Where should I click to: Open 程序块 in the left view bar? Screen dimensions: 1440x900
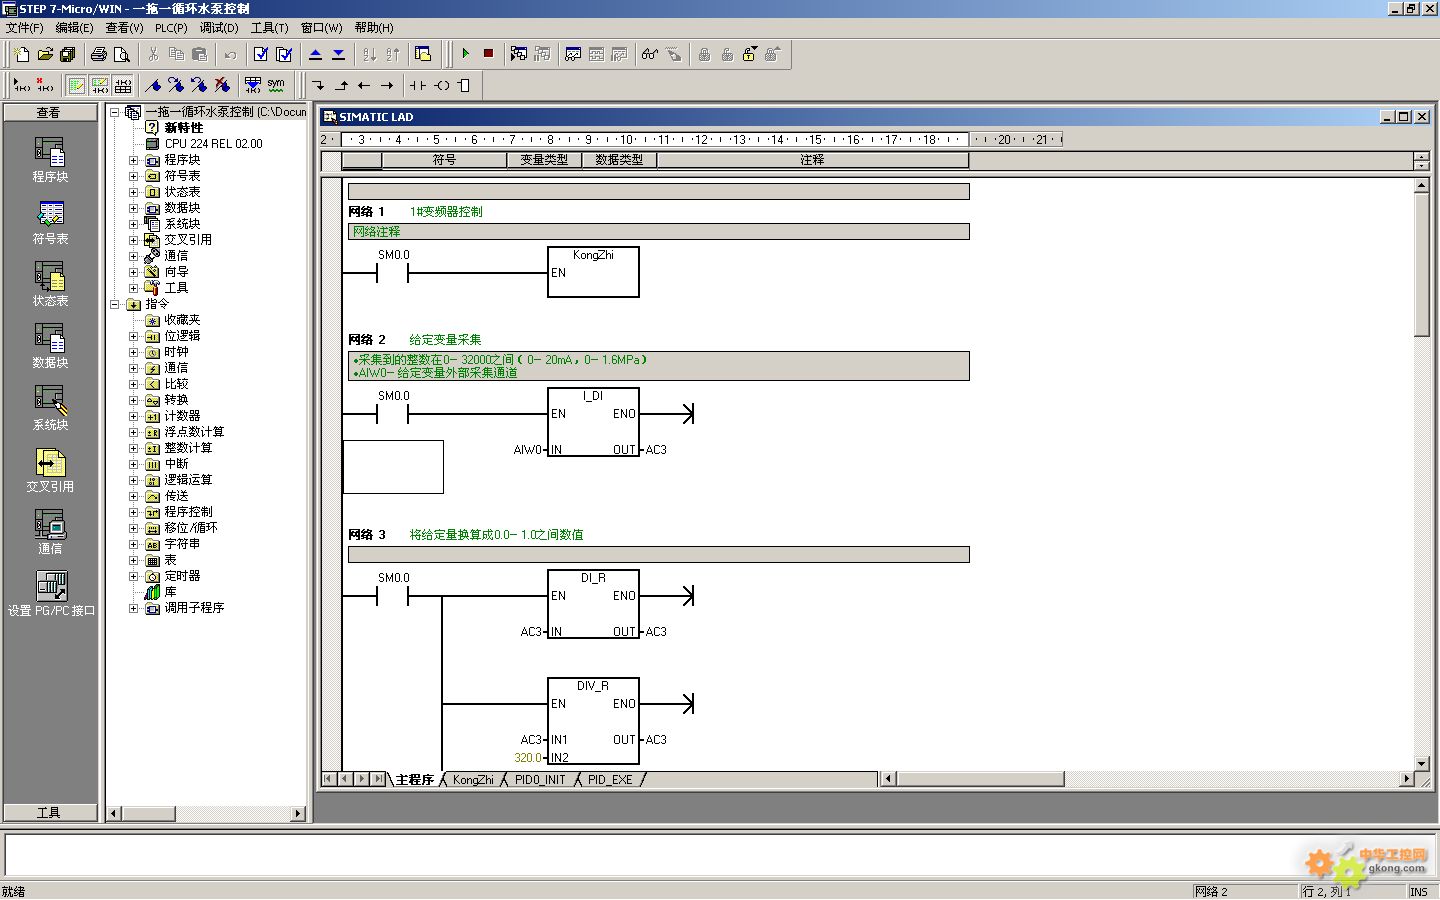[x=50, y=160]
